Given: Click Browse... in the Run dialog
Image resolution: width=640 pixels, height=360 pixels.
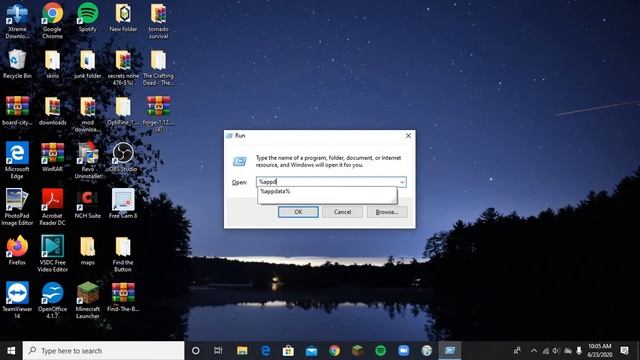Looking at the screenshot, I should click(x=387, y=212).
